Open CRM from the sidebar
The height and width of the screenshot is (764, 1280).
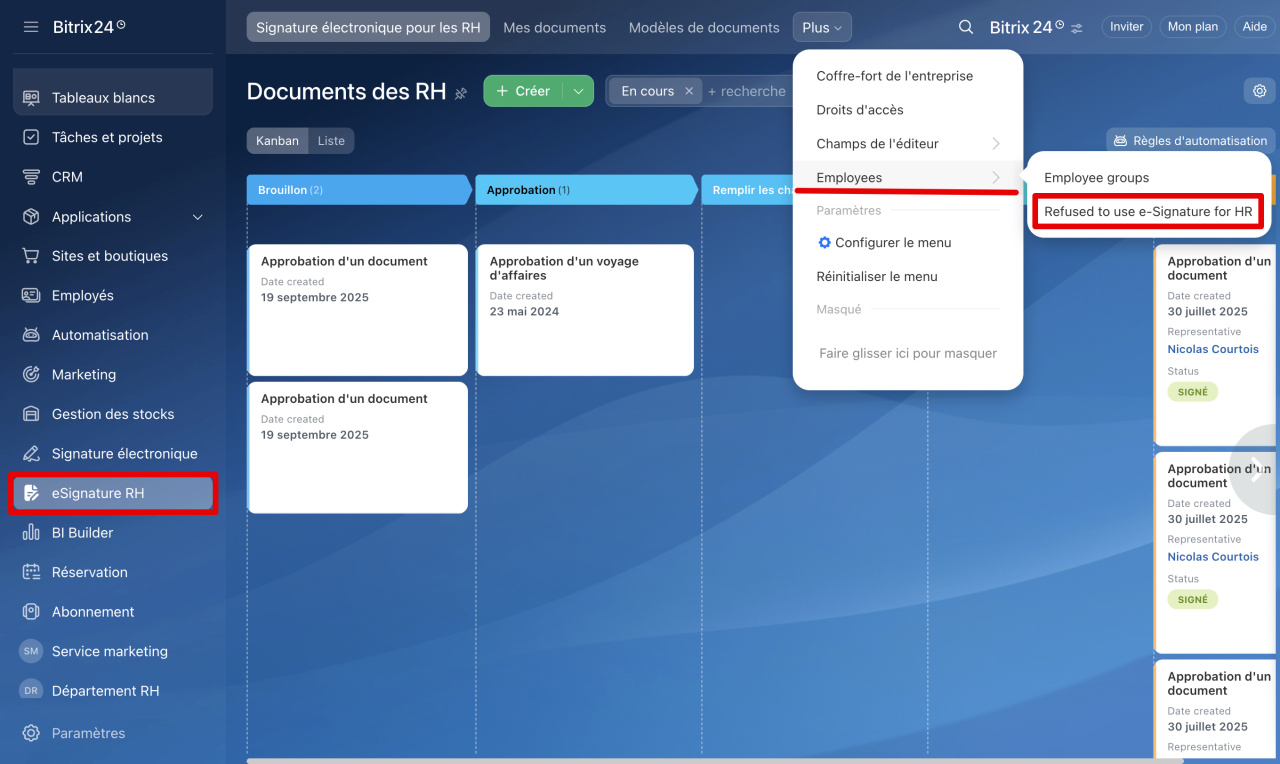coord(67,177)
